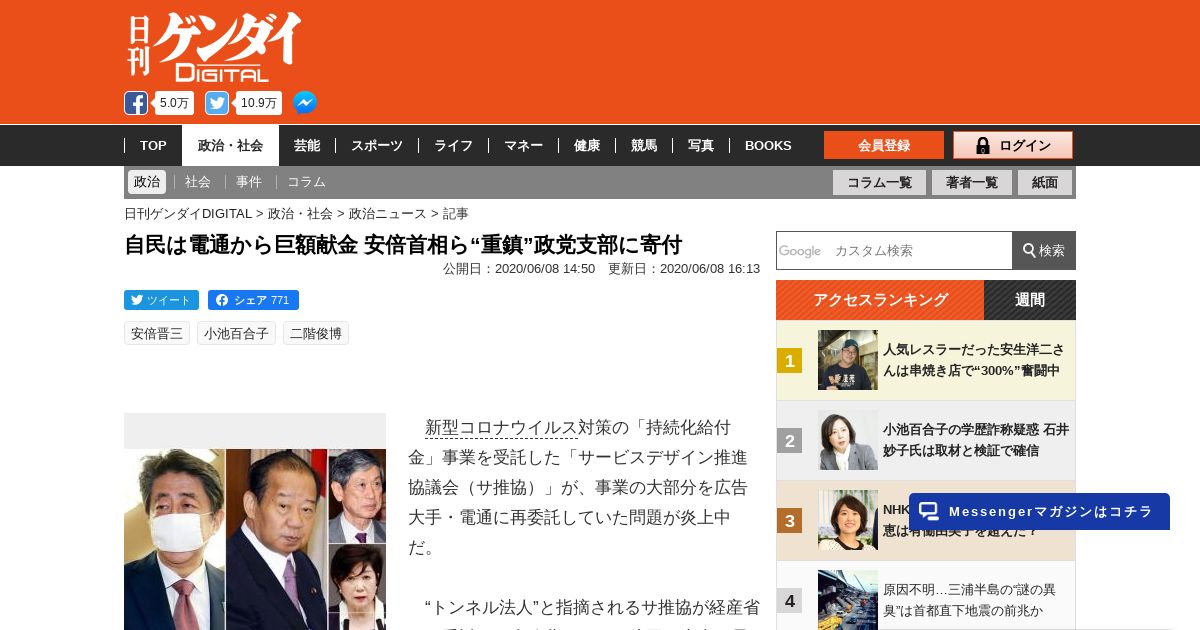This screenshot has width=1200, height=630.
Task: Open 紙面 button
Action: [x=1045, y=182]
